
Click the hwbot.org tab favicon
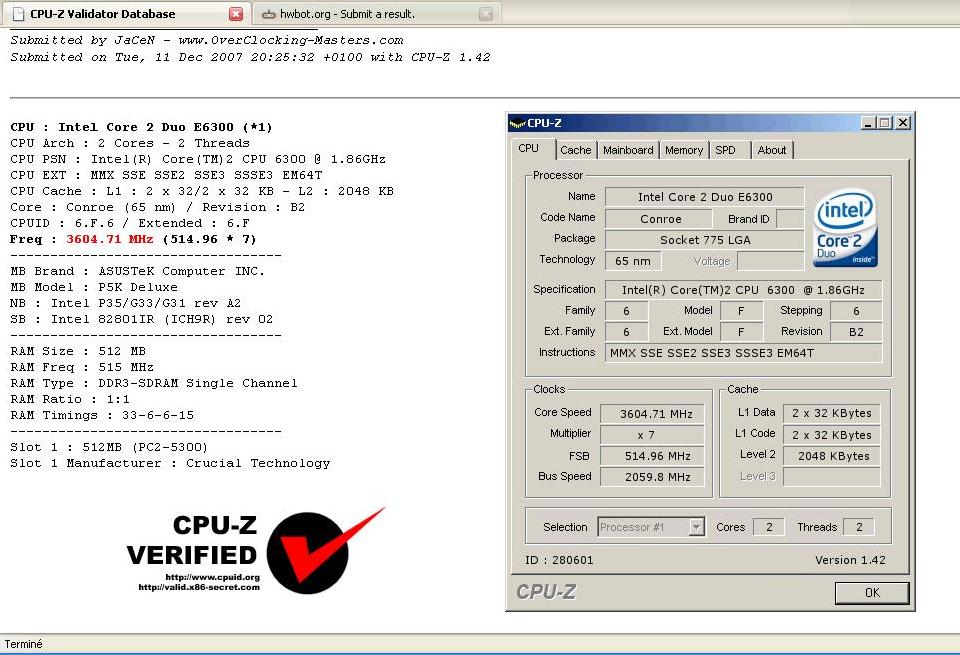pos(268,14)
